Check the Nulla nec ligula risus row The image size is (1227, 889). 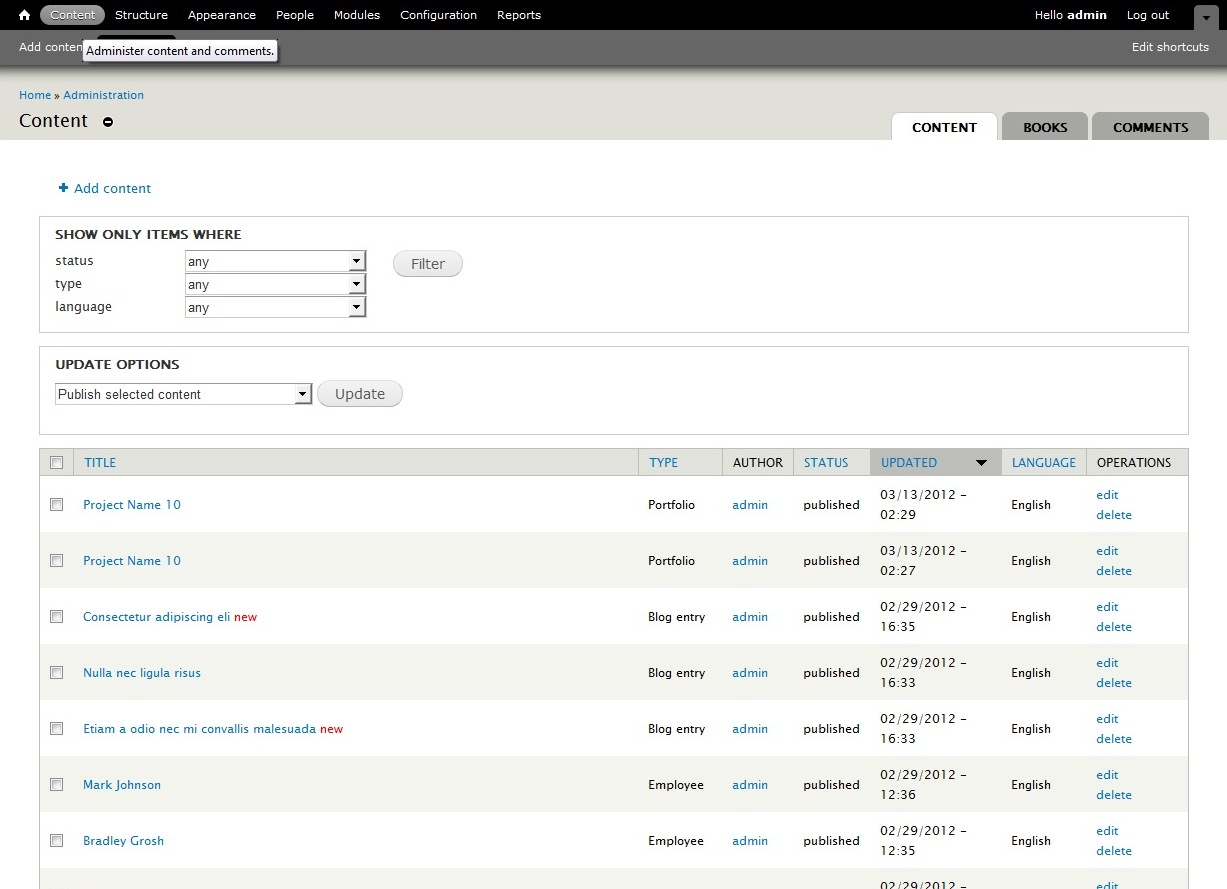tap(57, 673)
